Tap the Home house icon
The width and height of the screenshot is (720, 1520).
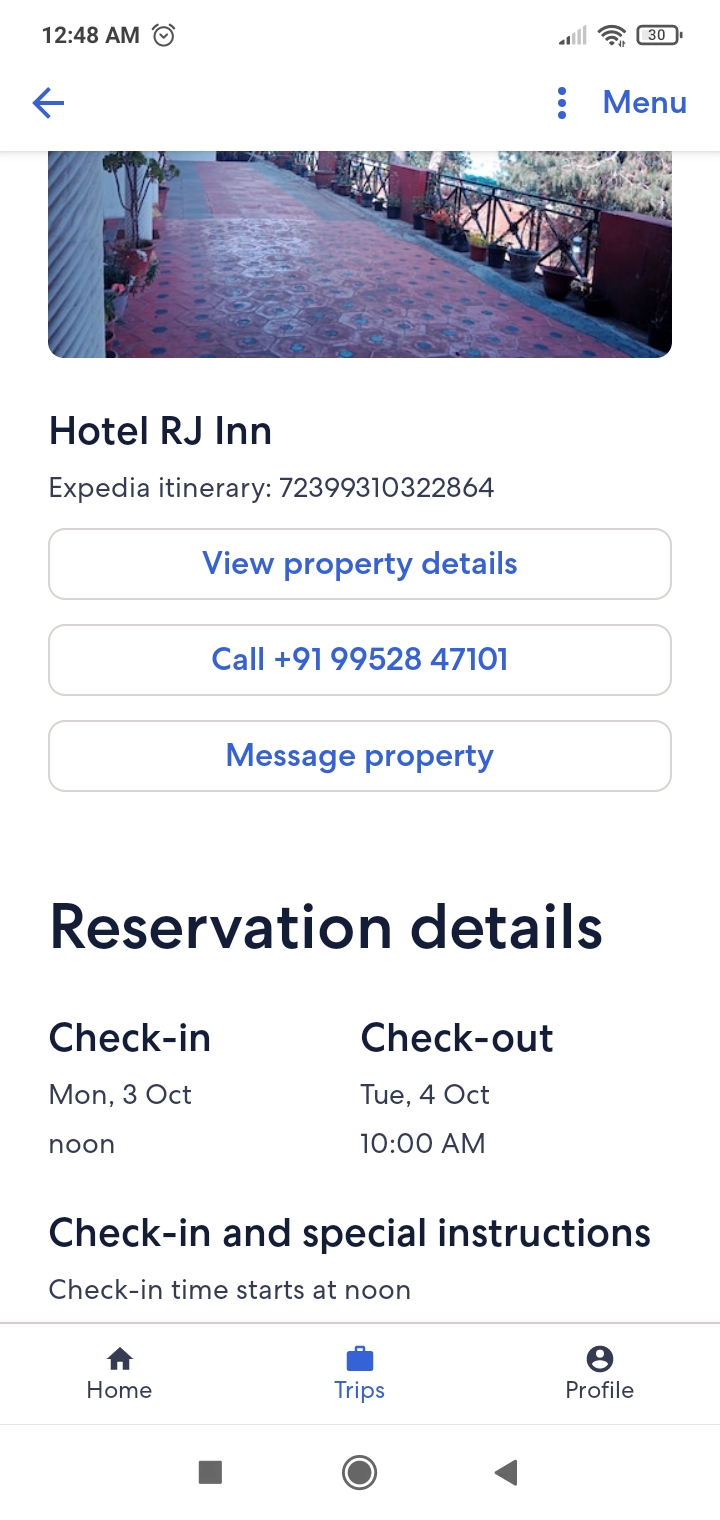(x=119, y=1358)
